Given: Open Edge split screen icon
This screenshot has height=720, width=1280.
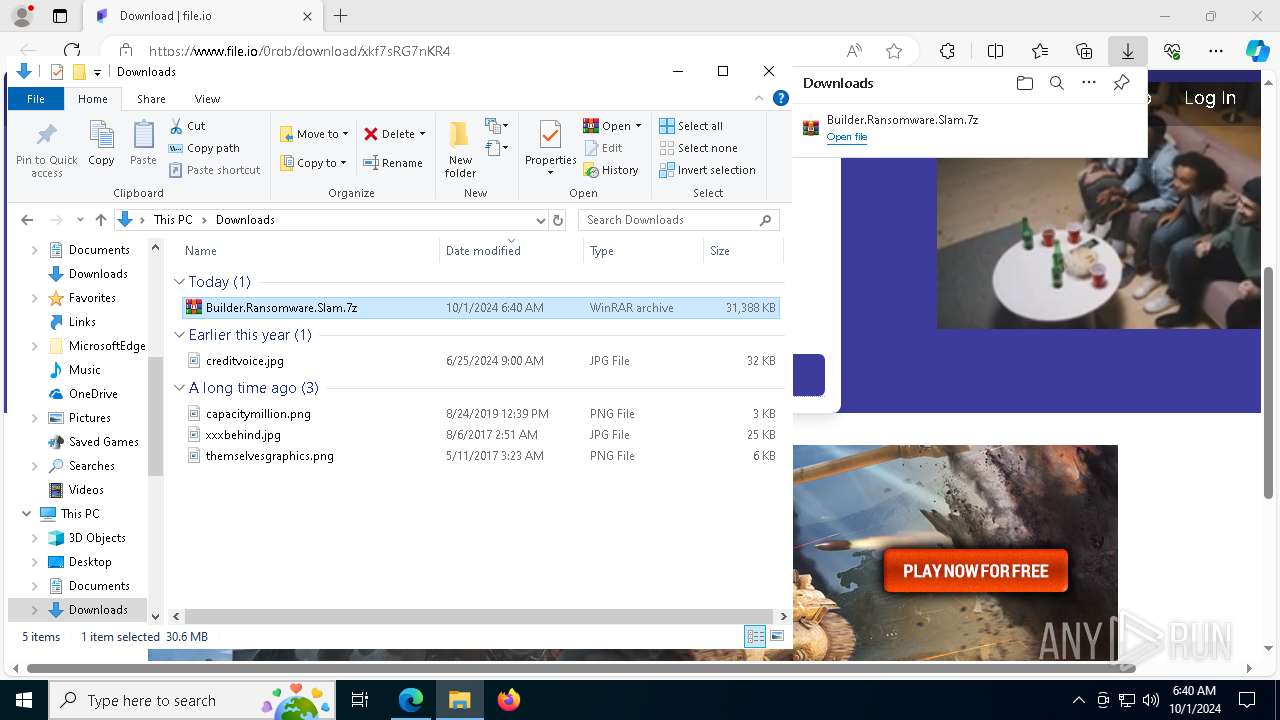Looking at the screenshot, I should pos(995,51).
